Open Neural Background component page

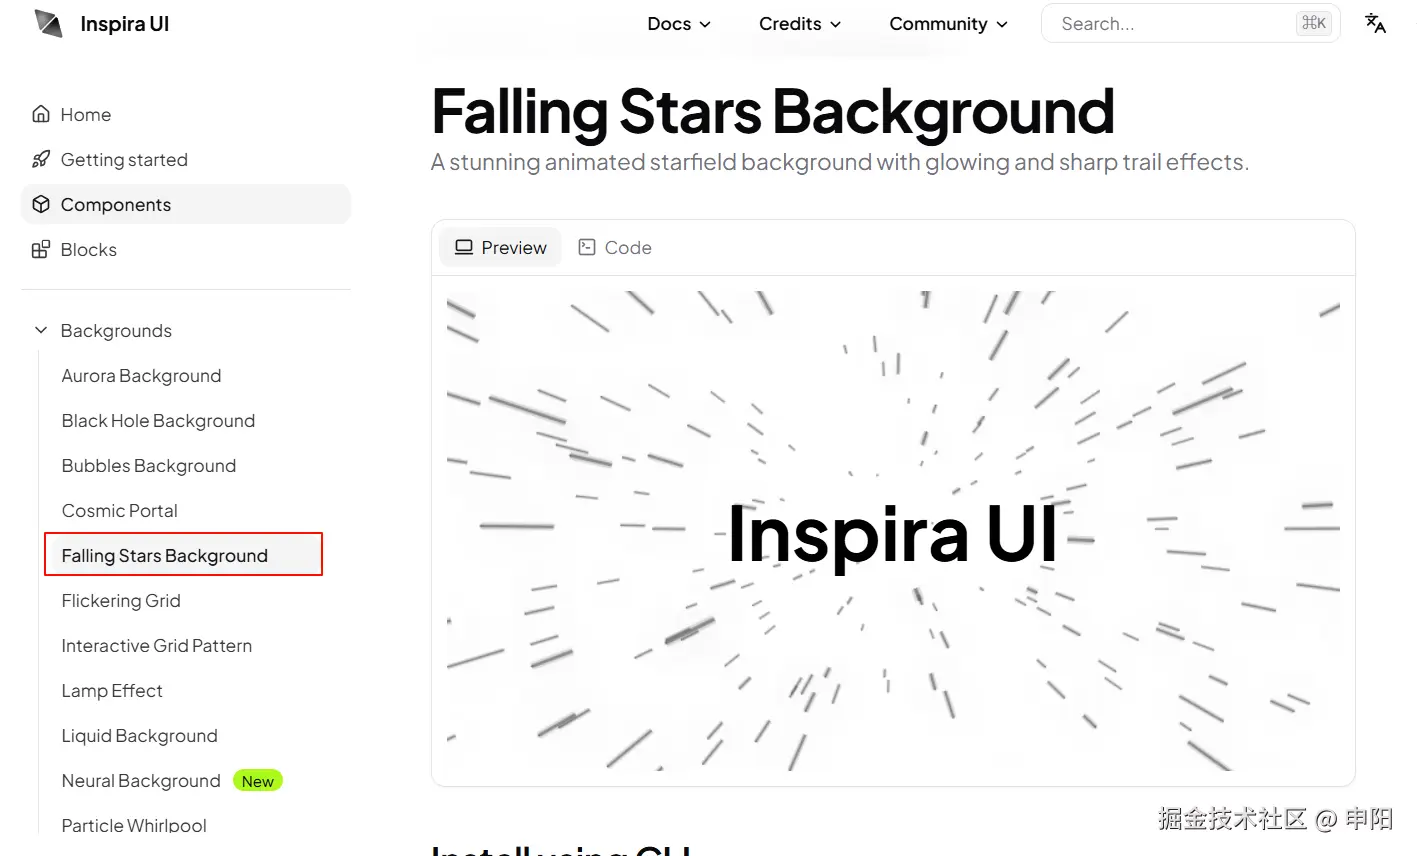[x=141, y=780]
